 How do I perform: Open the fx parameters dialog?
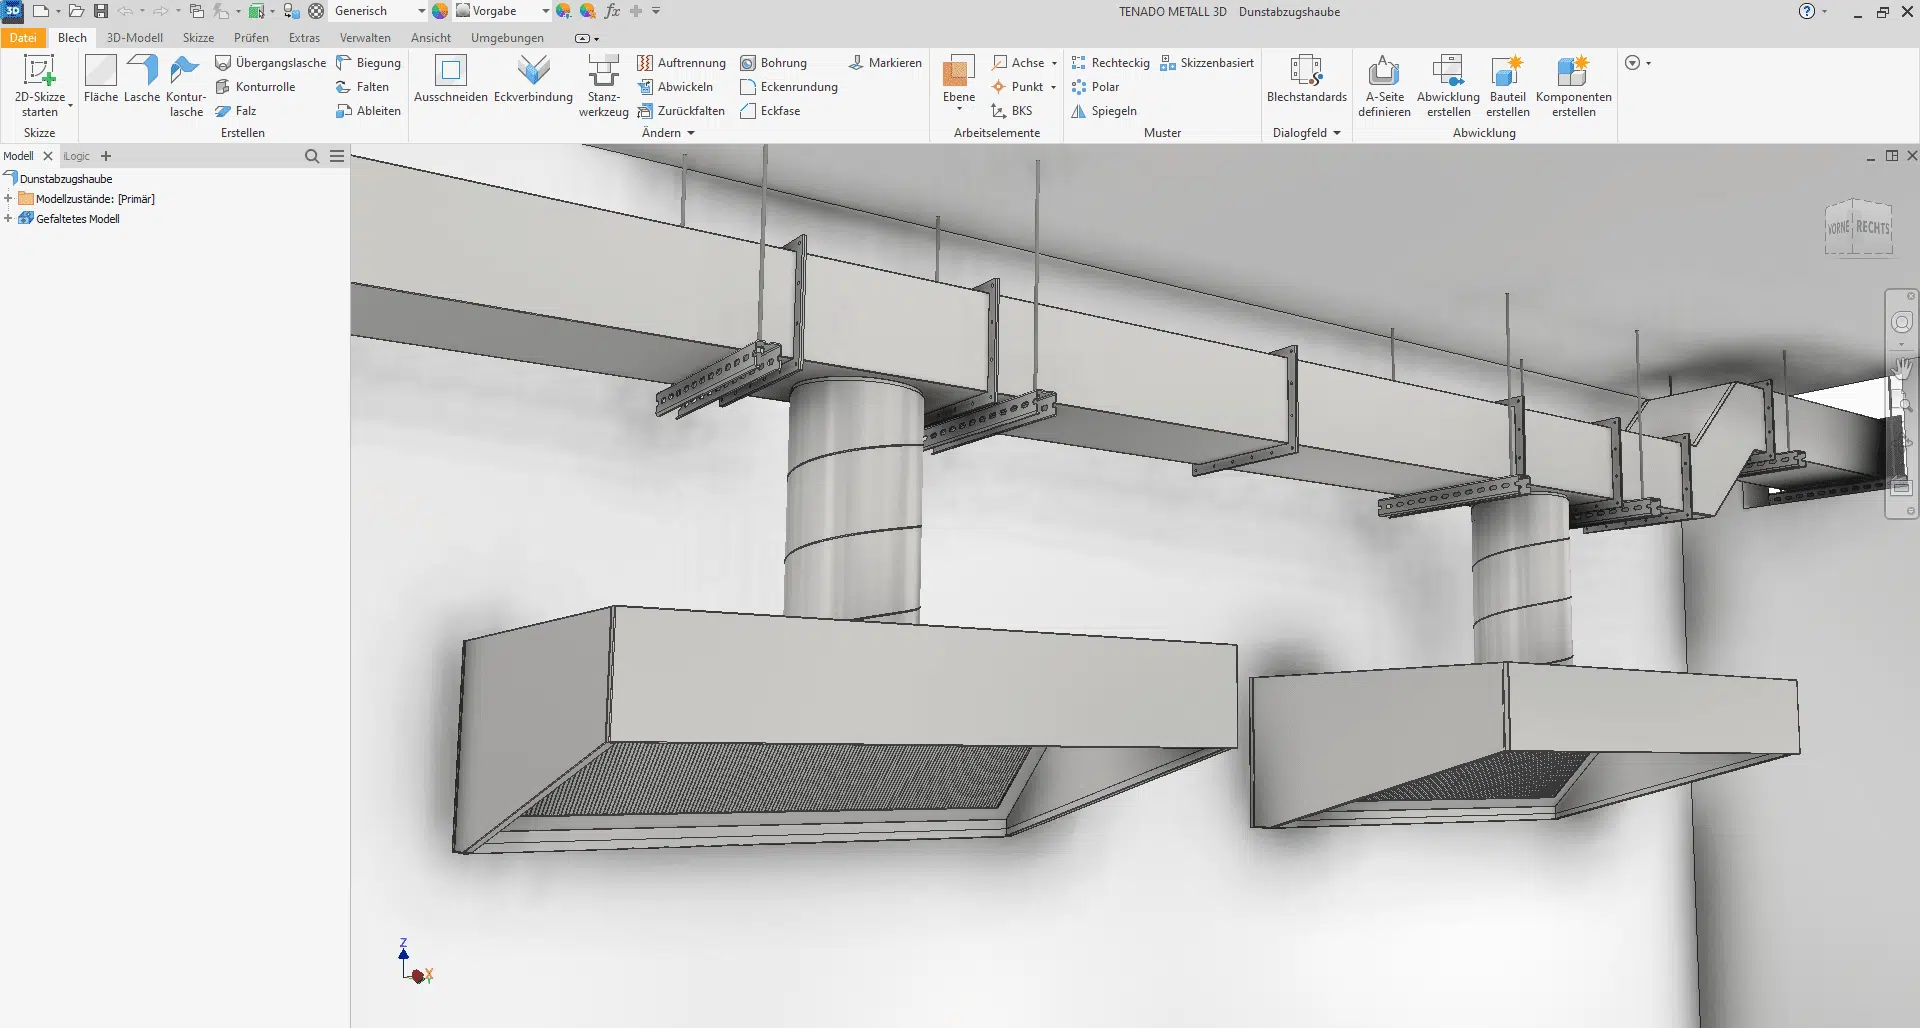[612, 11]
